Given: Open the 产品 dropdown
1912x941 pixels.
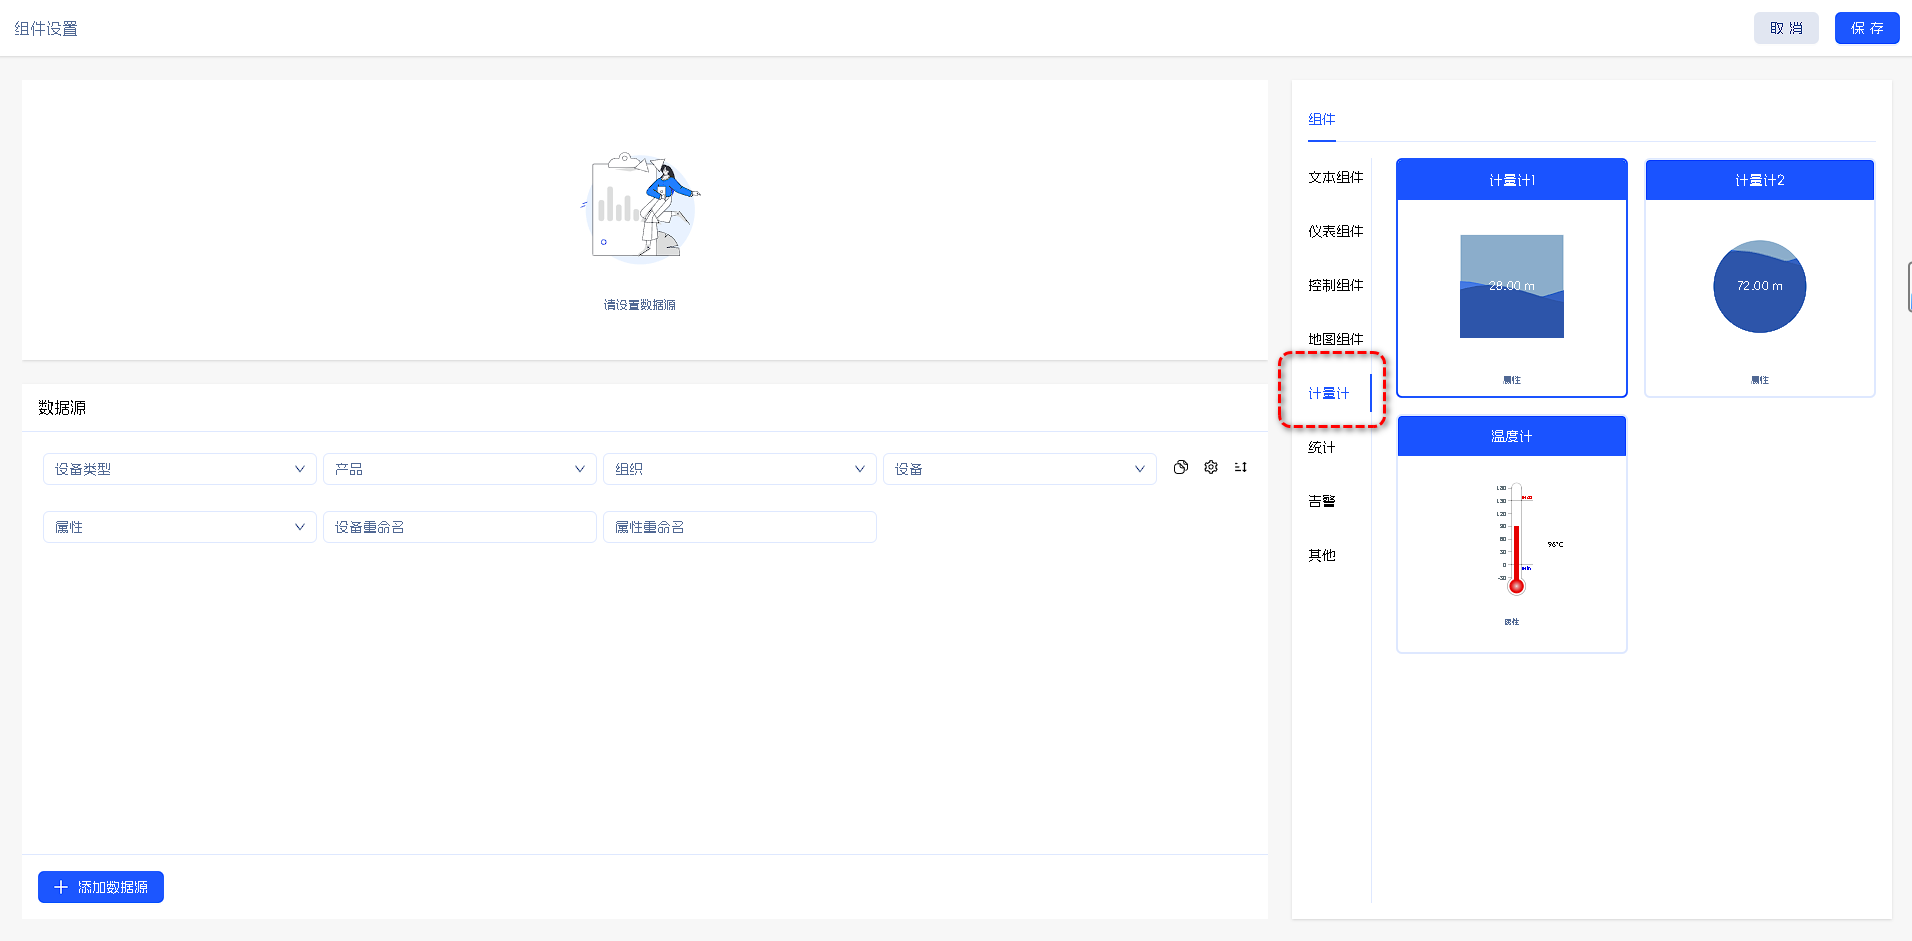Looking at the screenshot, I should [459, 469].
